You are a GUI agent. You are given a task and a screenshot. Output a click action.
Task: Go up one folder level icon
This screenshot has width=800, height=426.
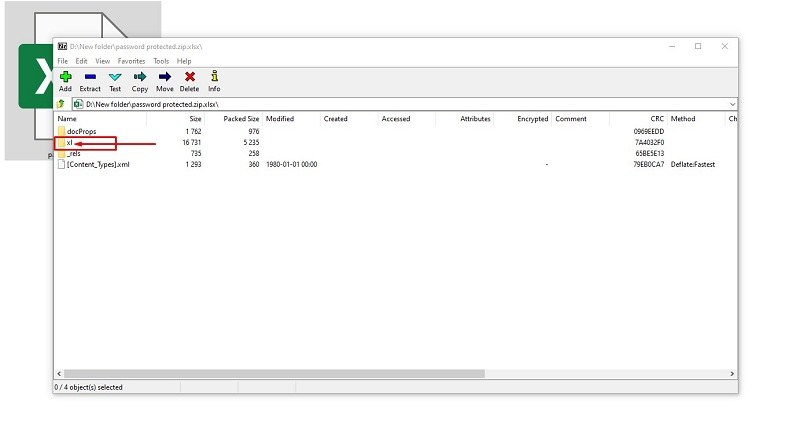[62, 103]
